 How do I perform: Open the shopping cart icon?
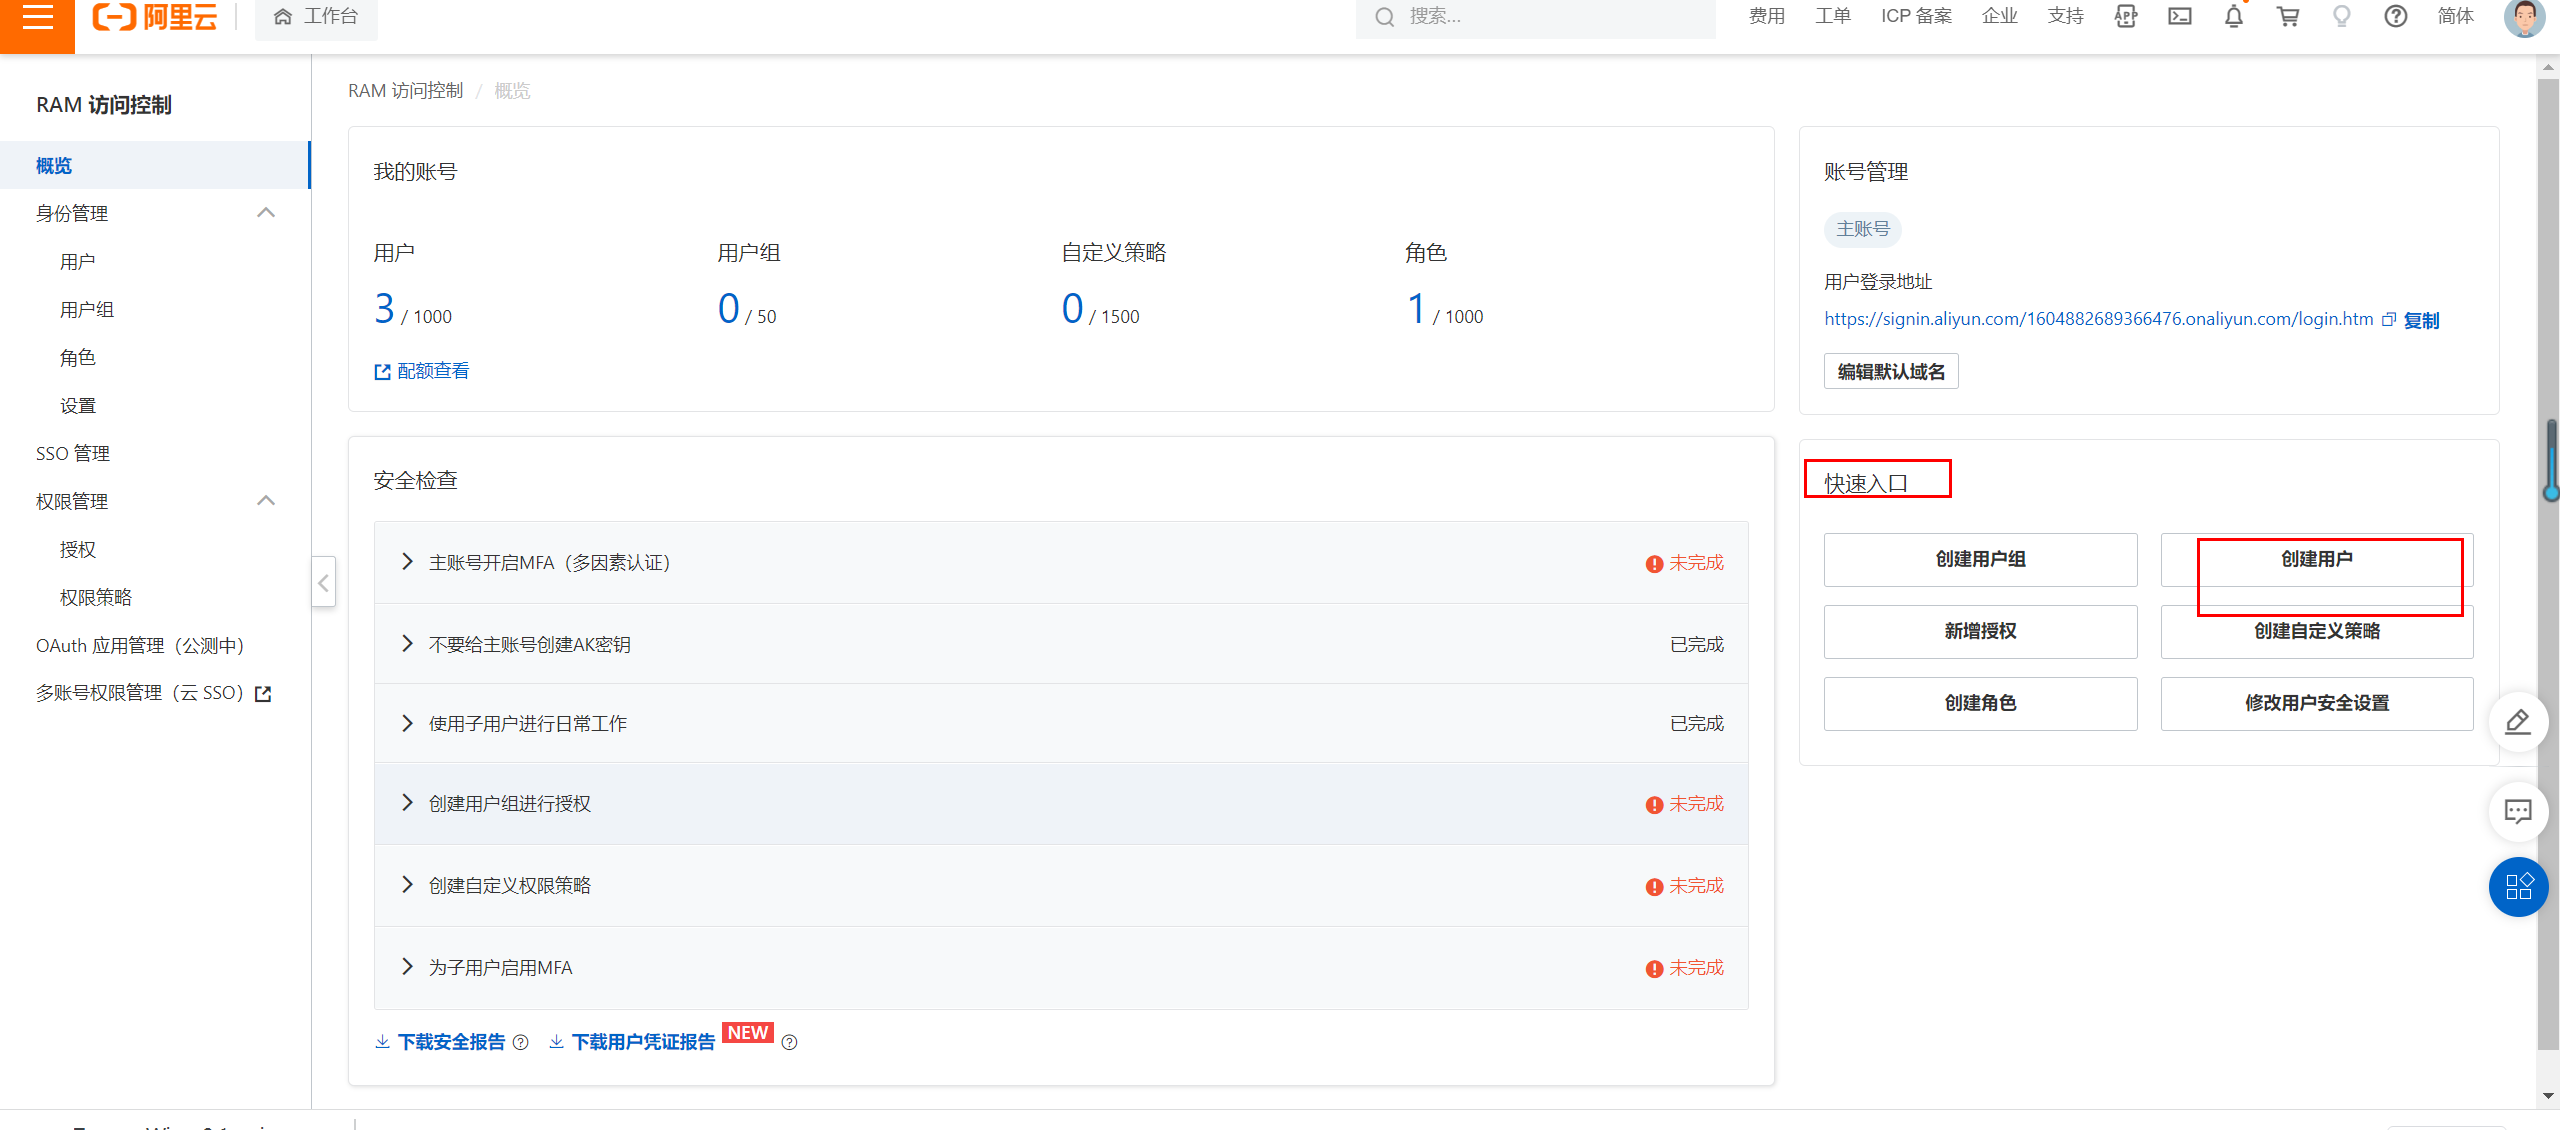click(x=2288, y=16)
